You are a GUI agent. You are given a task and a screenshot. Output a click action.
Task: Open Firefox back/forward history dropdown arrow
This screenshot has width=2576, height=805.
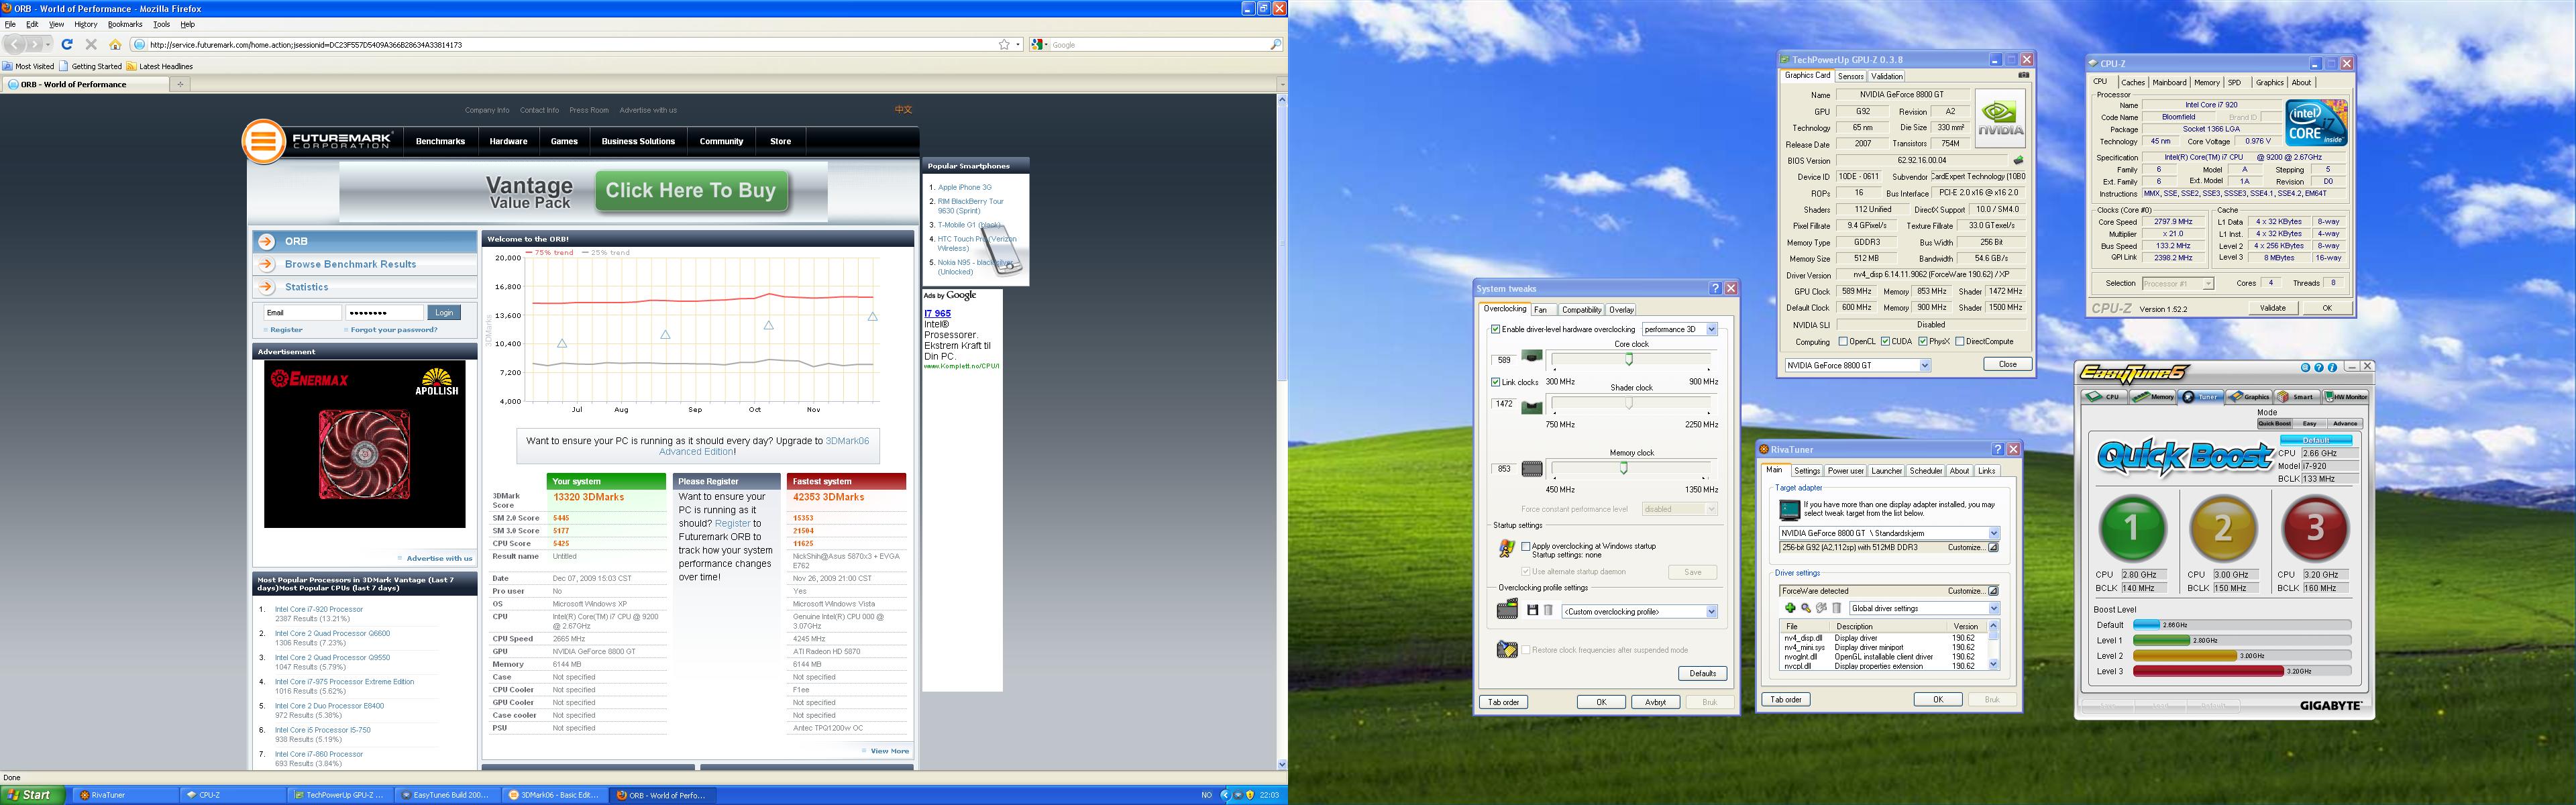point(47,44)
